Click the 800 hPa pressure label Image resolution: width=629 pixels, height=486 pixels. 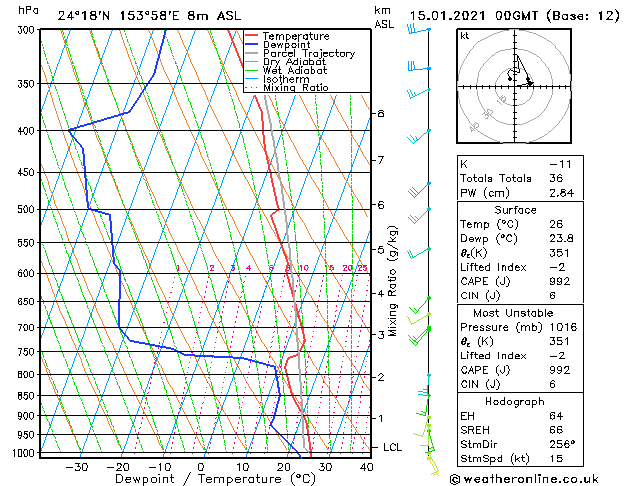tap(28, 375)
